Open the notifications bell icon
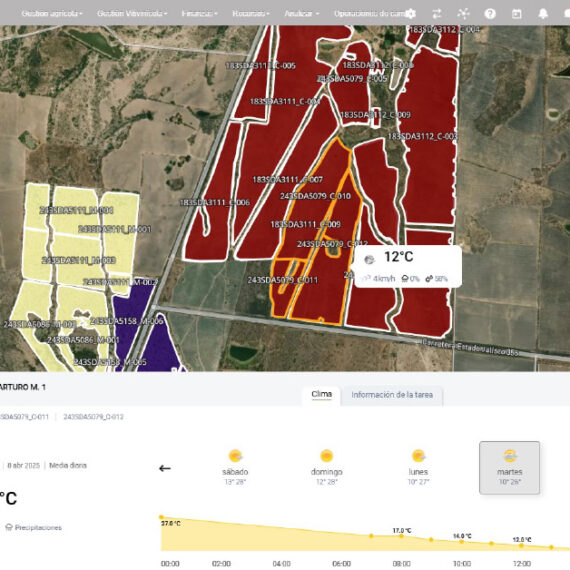The height and width of the screenshot is (570, 570). coord(543,14)
